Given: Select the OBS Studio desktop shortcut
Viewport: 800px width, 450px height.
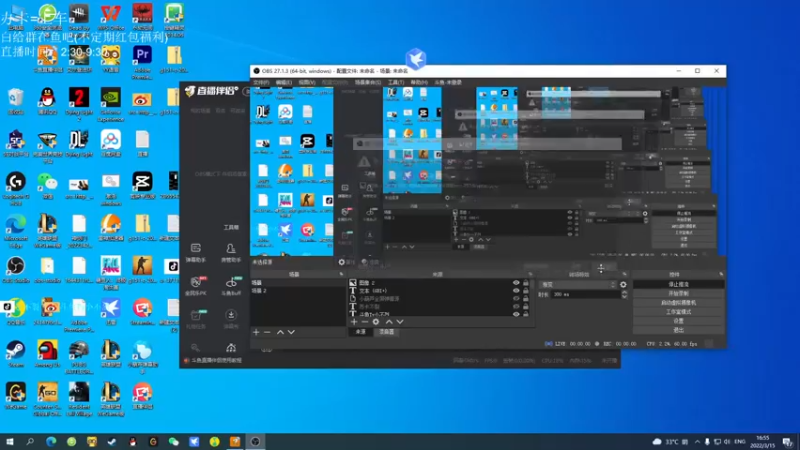Looking at the screenshot, I should 16,269.
